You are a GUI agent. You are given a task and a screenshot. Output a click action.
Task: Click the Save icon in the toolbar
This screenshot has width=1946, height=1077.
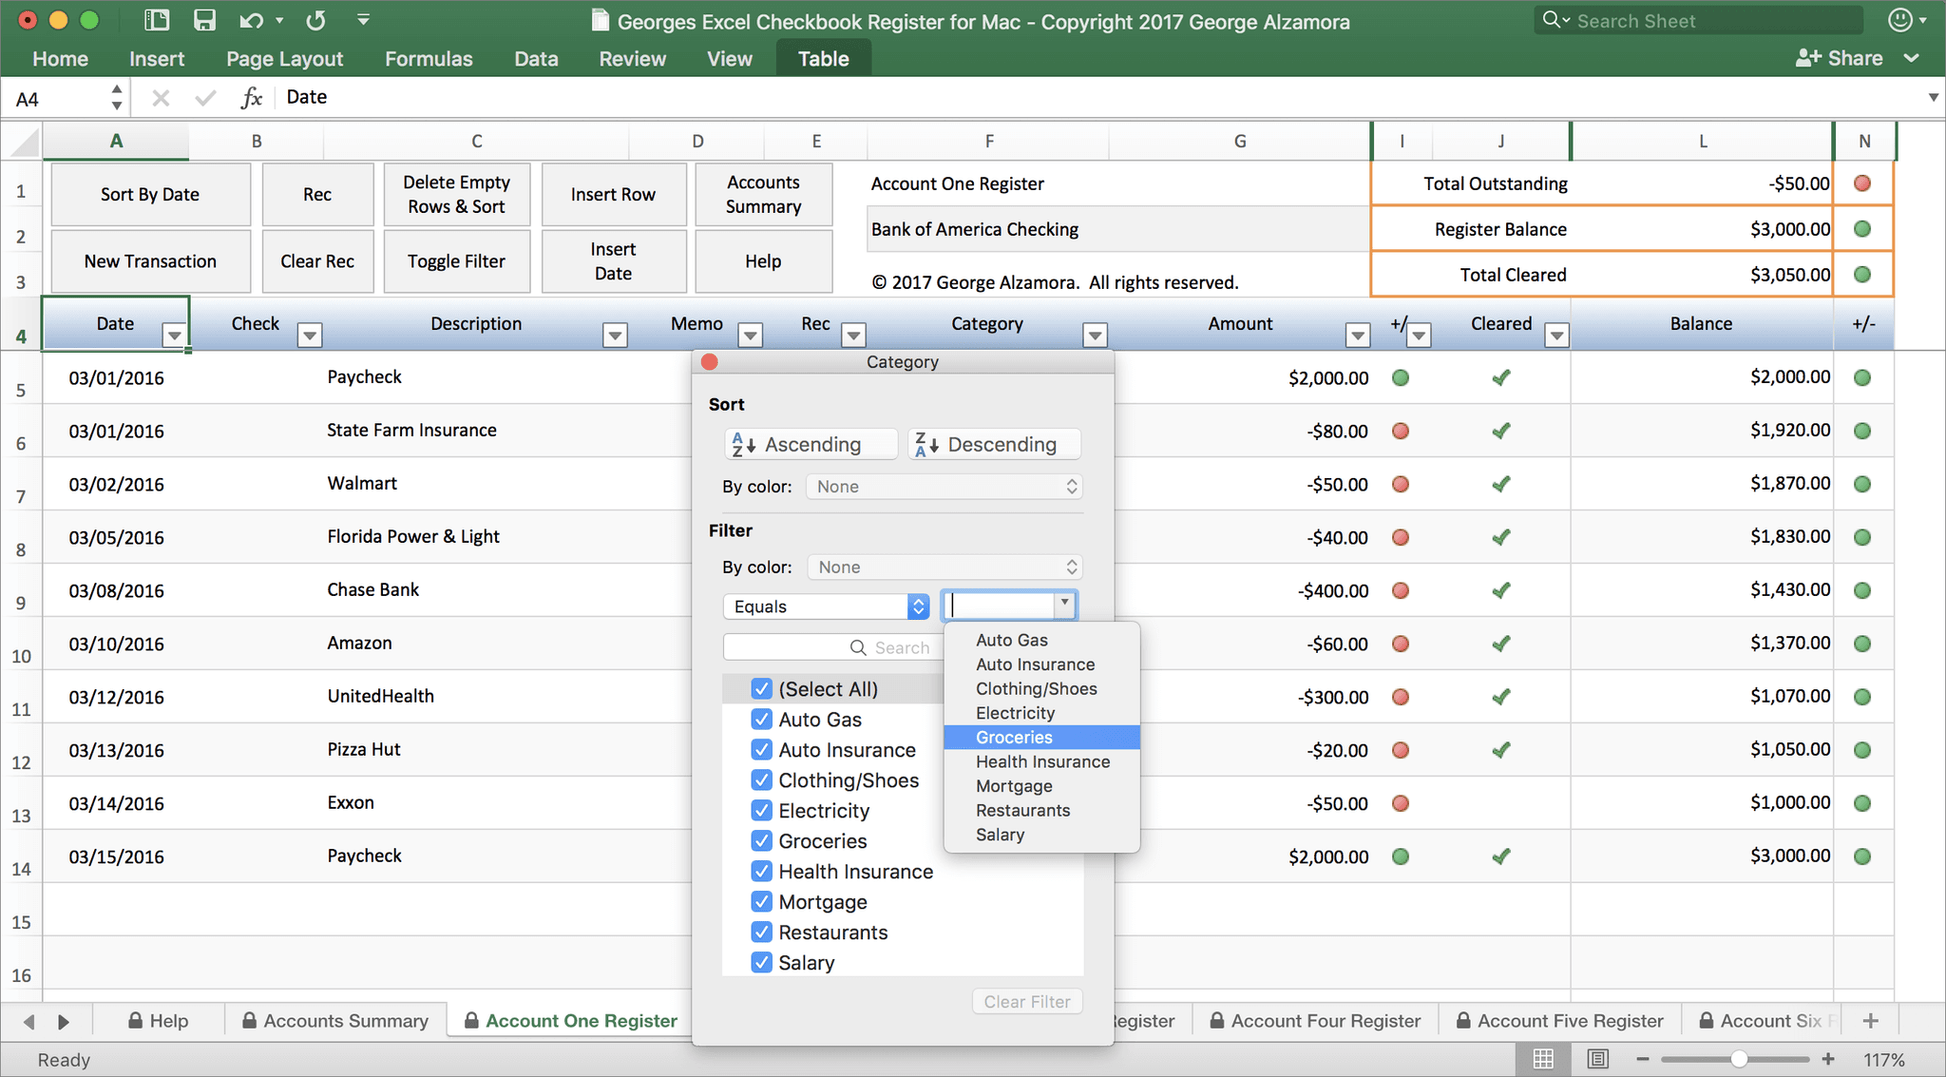tap(205, 19)
